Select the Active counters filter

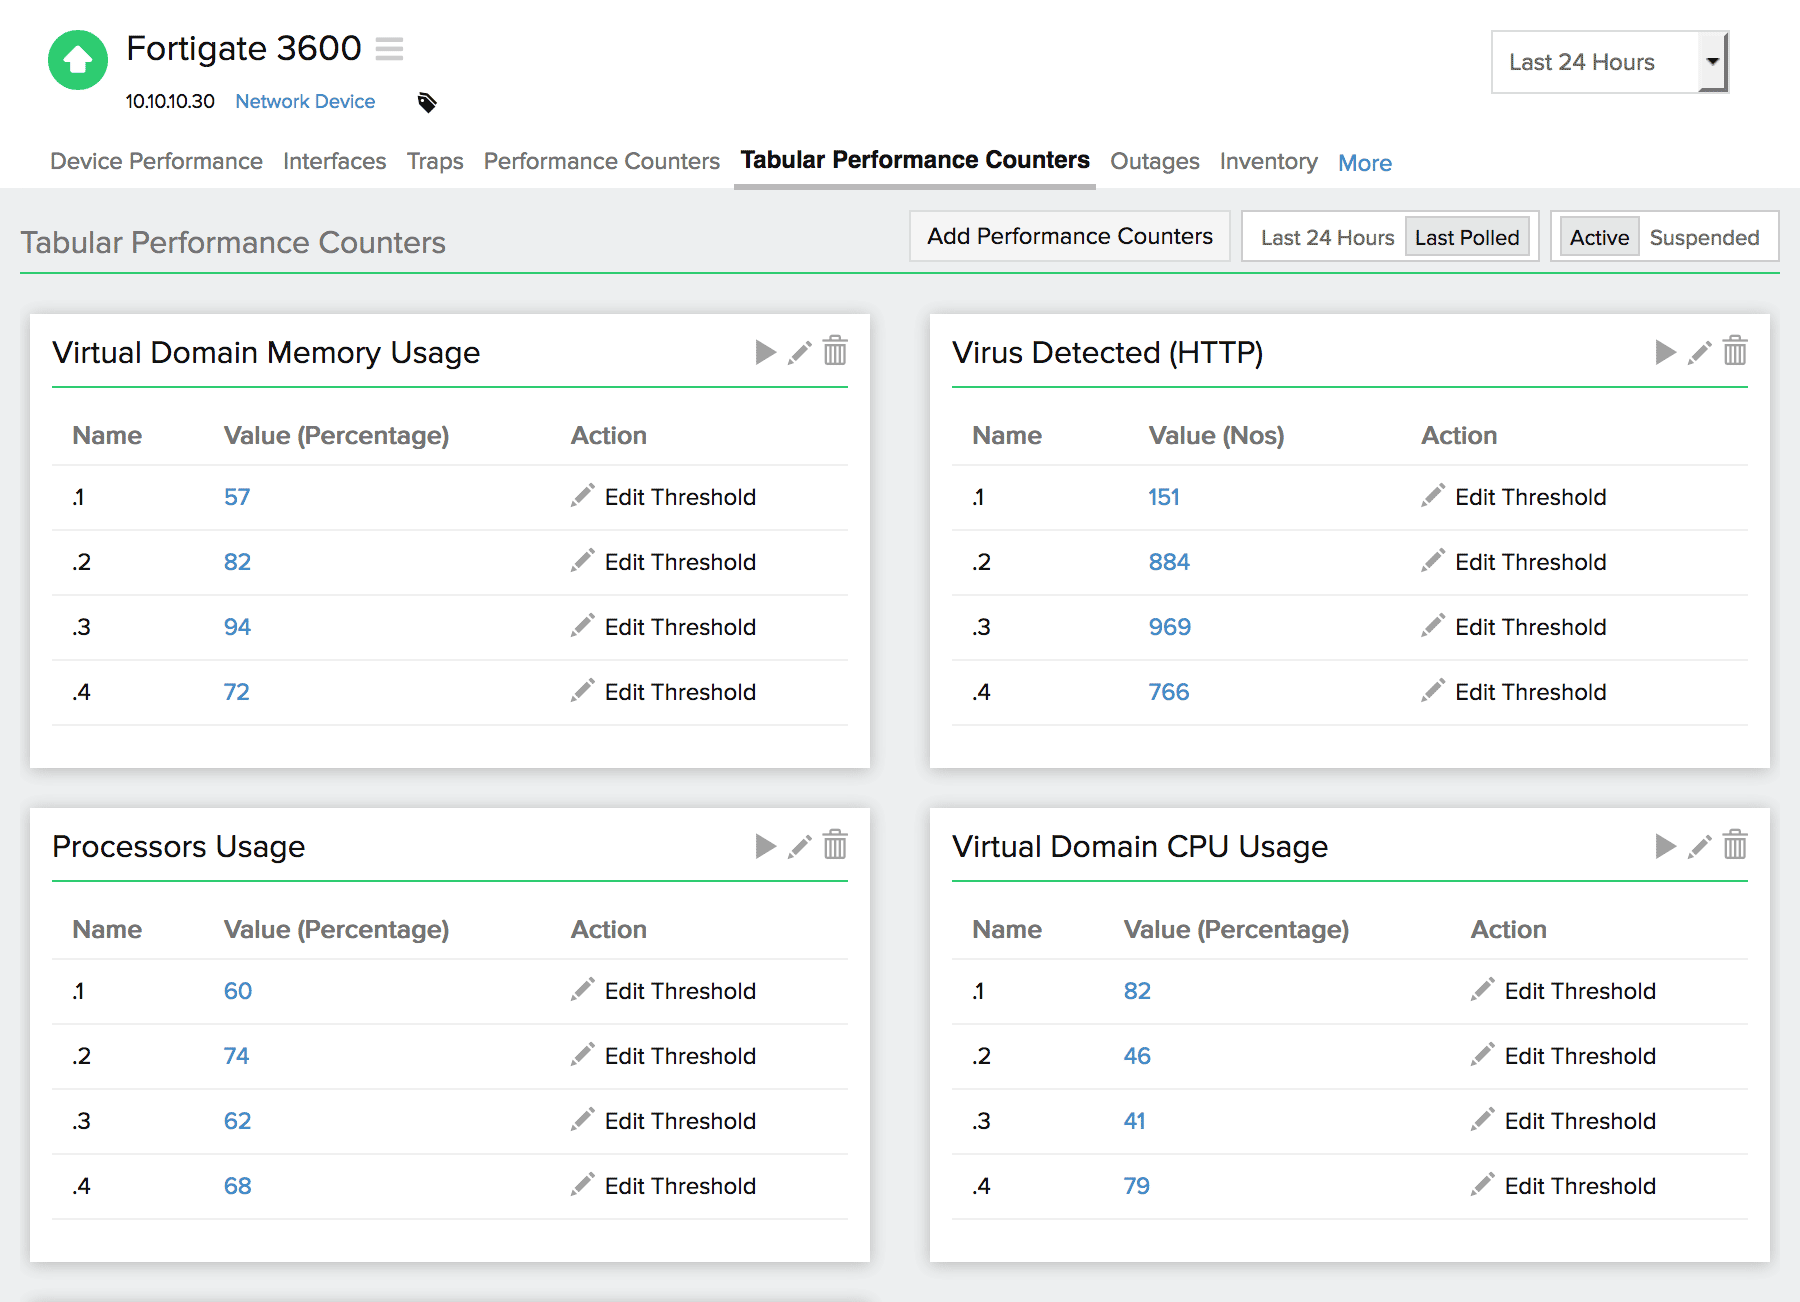tap(1598, 237)
